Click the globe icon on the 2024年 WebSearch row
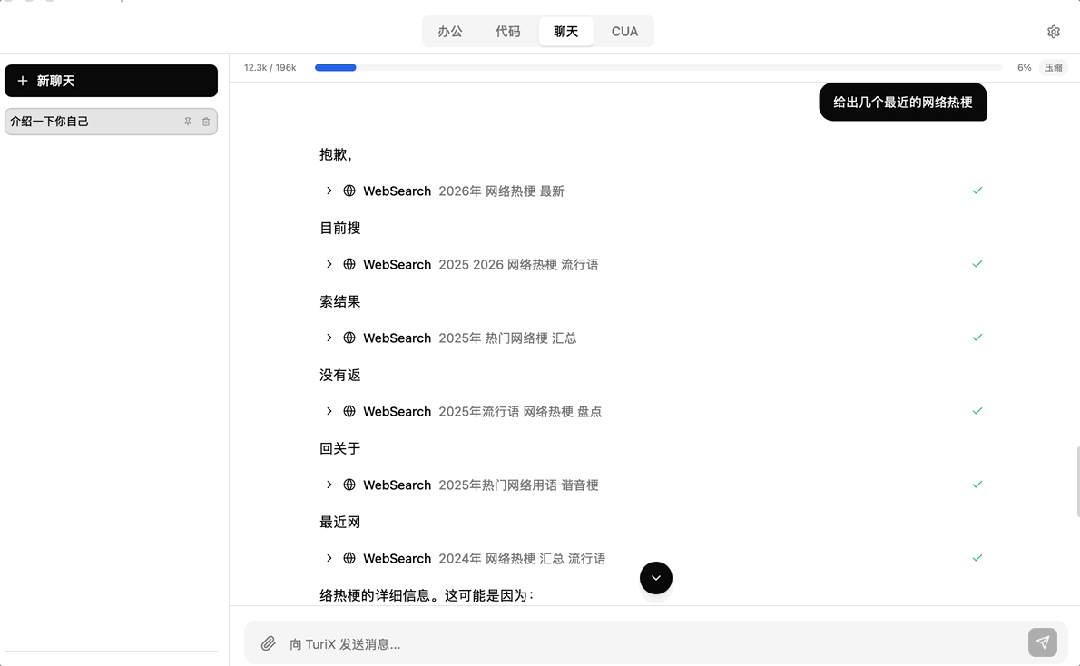This screenshot has height=666, width=1080. 349,558
